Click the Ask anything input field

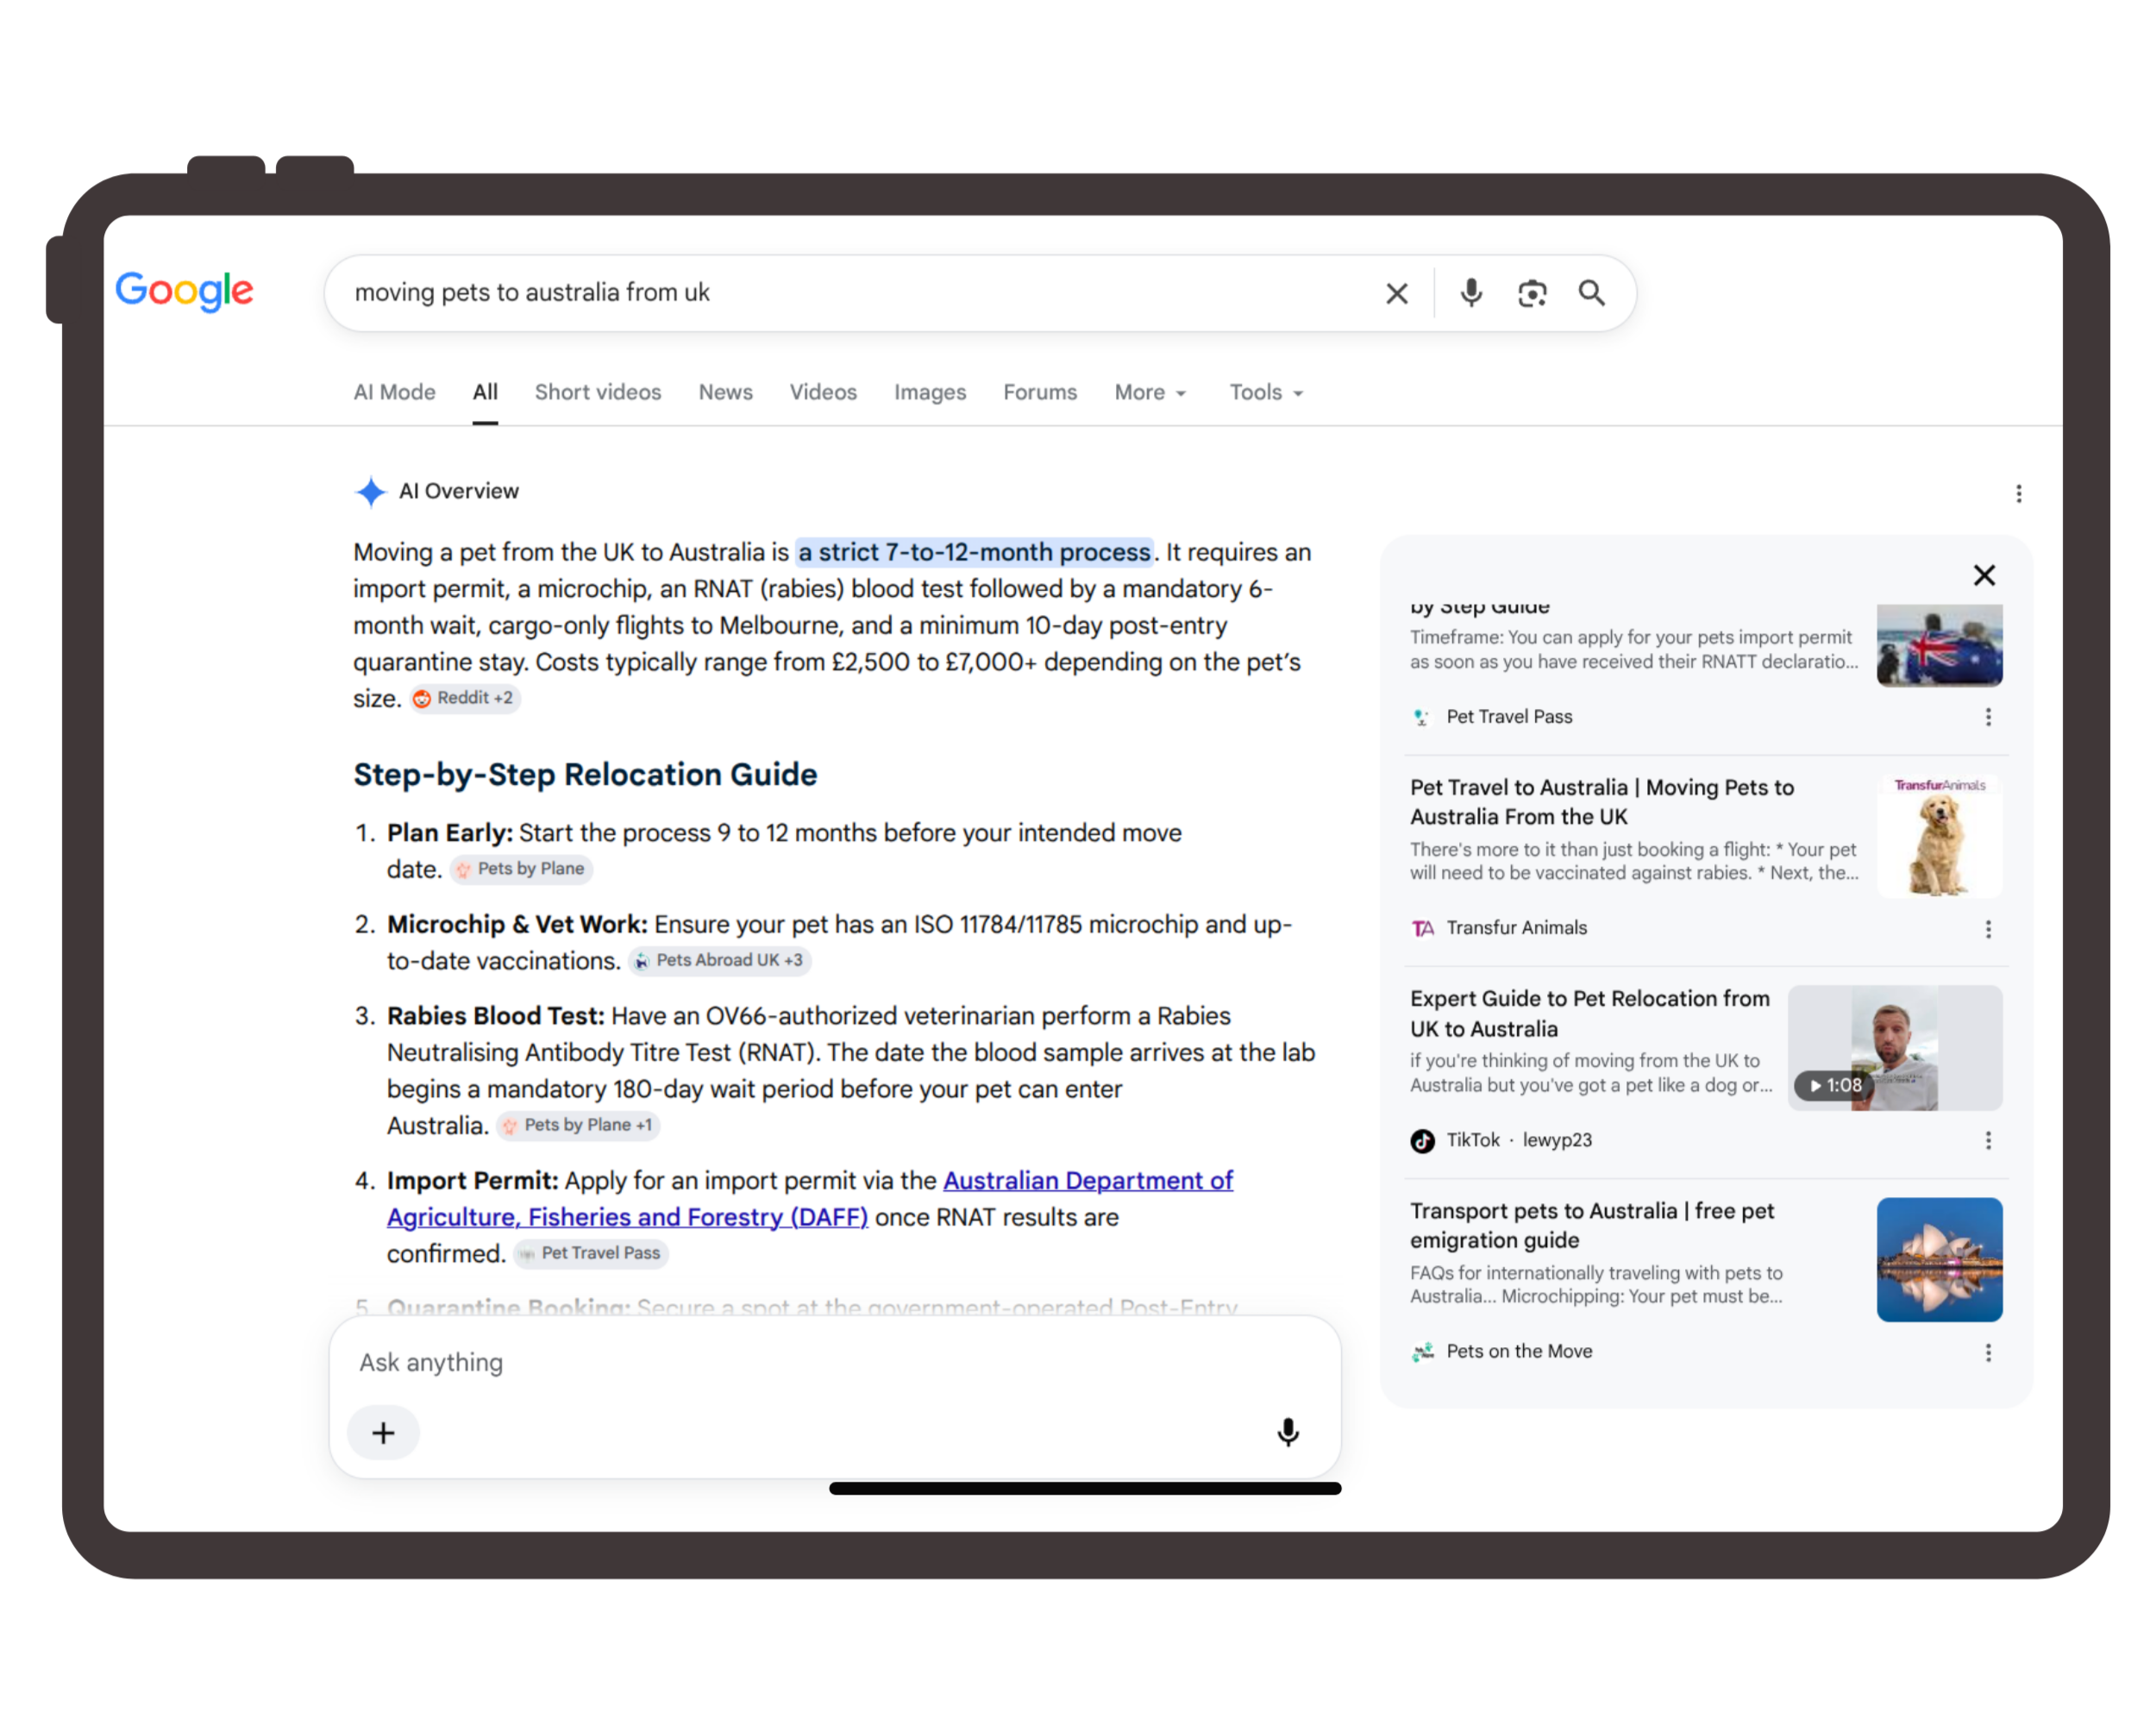(x=834, y=1362)
